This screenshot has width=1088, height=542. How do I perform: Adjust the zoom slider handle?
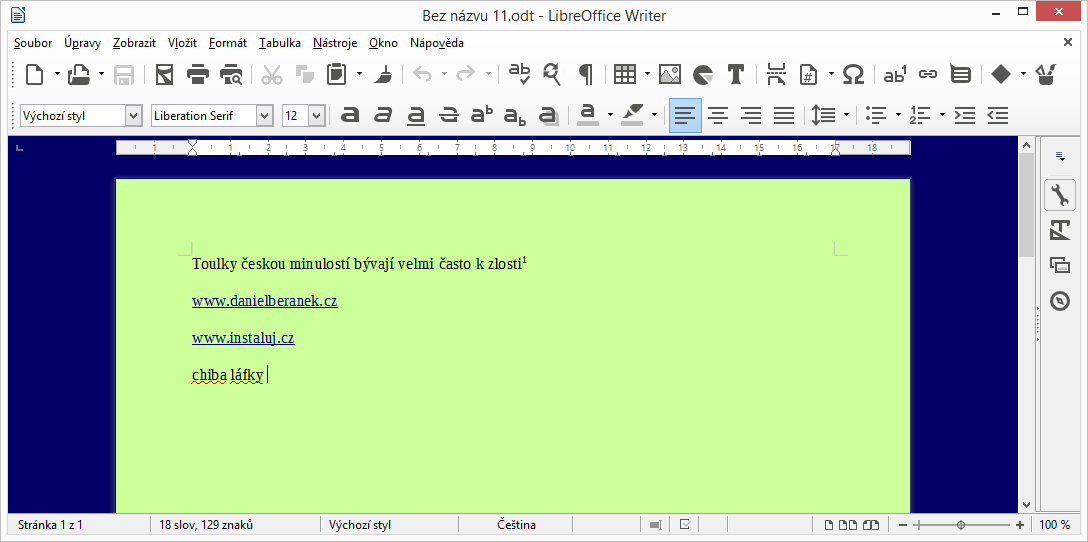point(961,525)
